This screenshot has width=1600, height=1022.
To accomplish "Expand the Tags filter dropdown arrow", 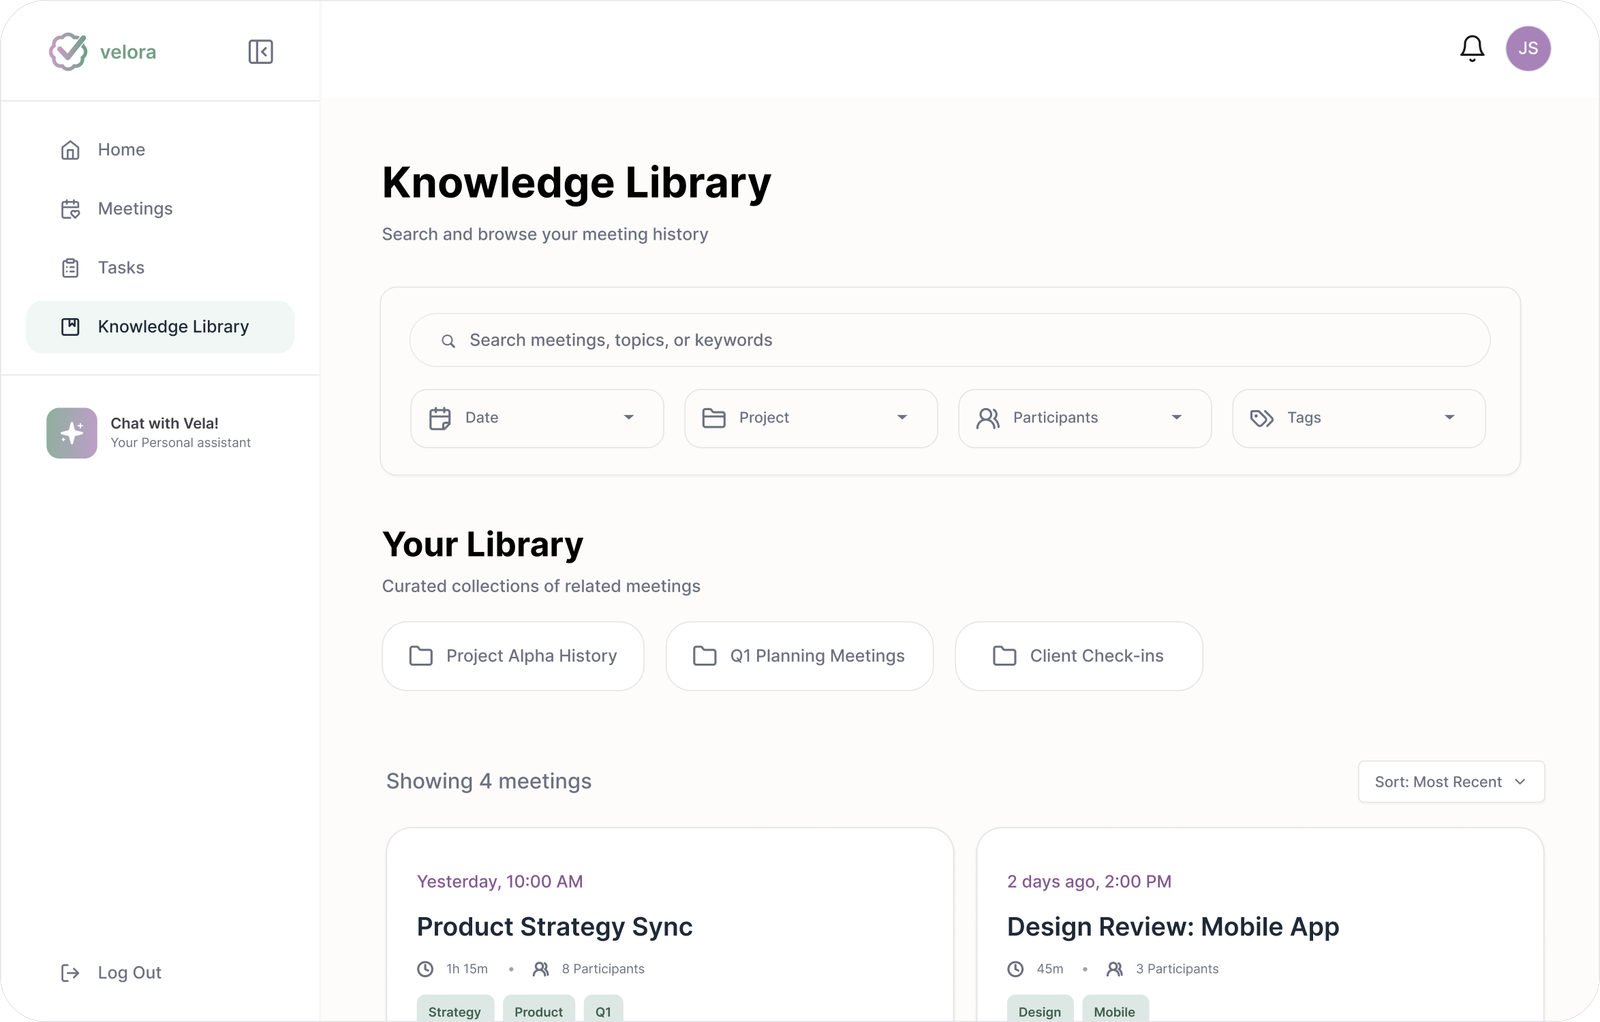I will coord(1449,418).
